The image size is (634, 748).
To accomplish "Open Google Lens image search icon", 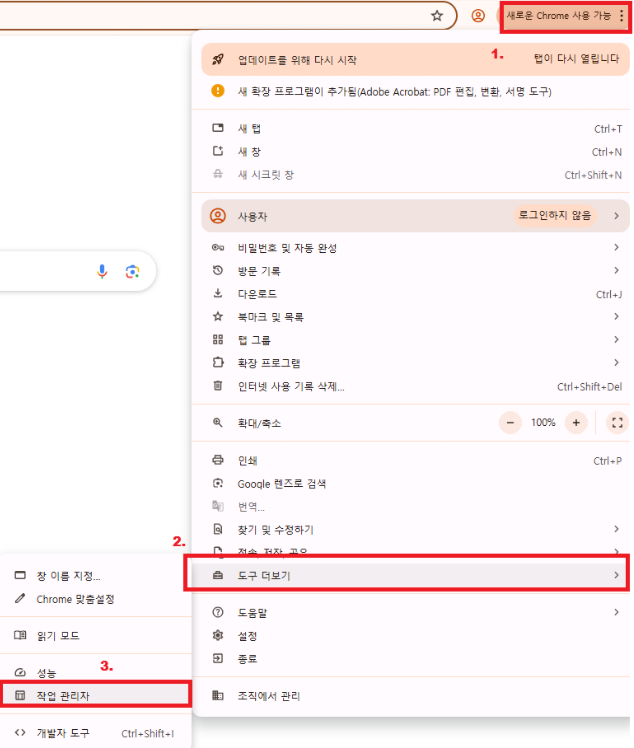I will click(x=132, y=271).
